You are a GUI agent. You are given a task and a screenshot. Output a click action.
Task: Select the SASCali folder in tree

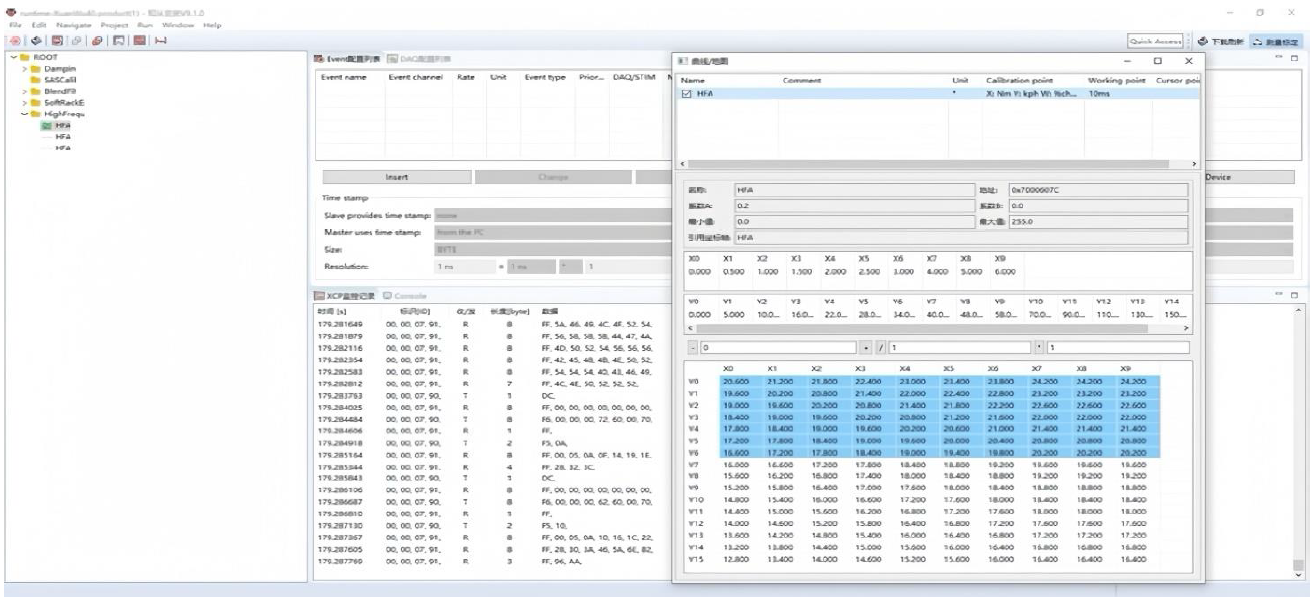click(x=59, y=79)
